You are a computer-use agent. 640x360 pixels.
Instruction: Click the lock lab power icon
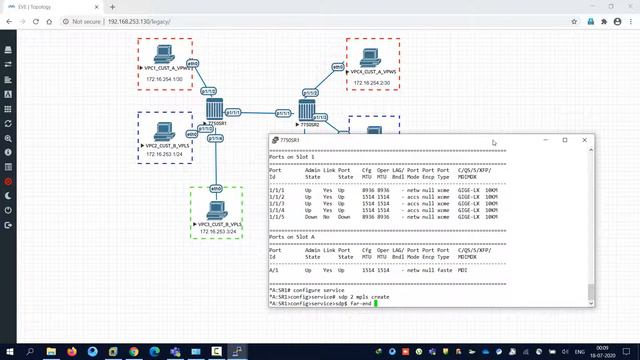click(8, 210)
